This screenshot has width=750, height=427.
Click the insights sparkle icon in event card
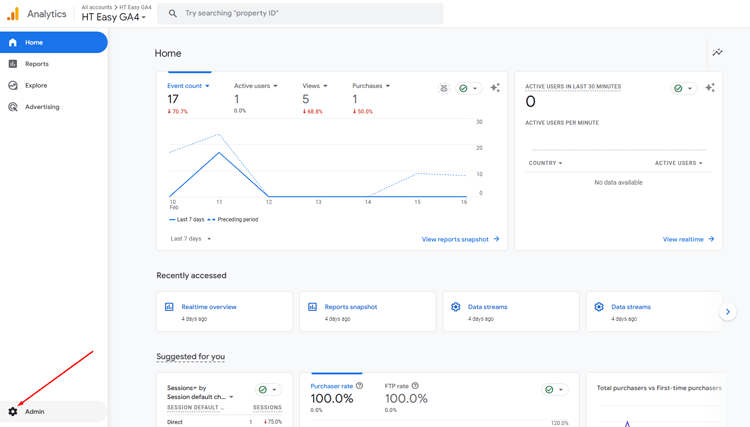pos(495,88)
